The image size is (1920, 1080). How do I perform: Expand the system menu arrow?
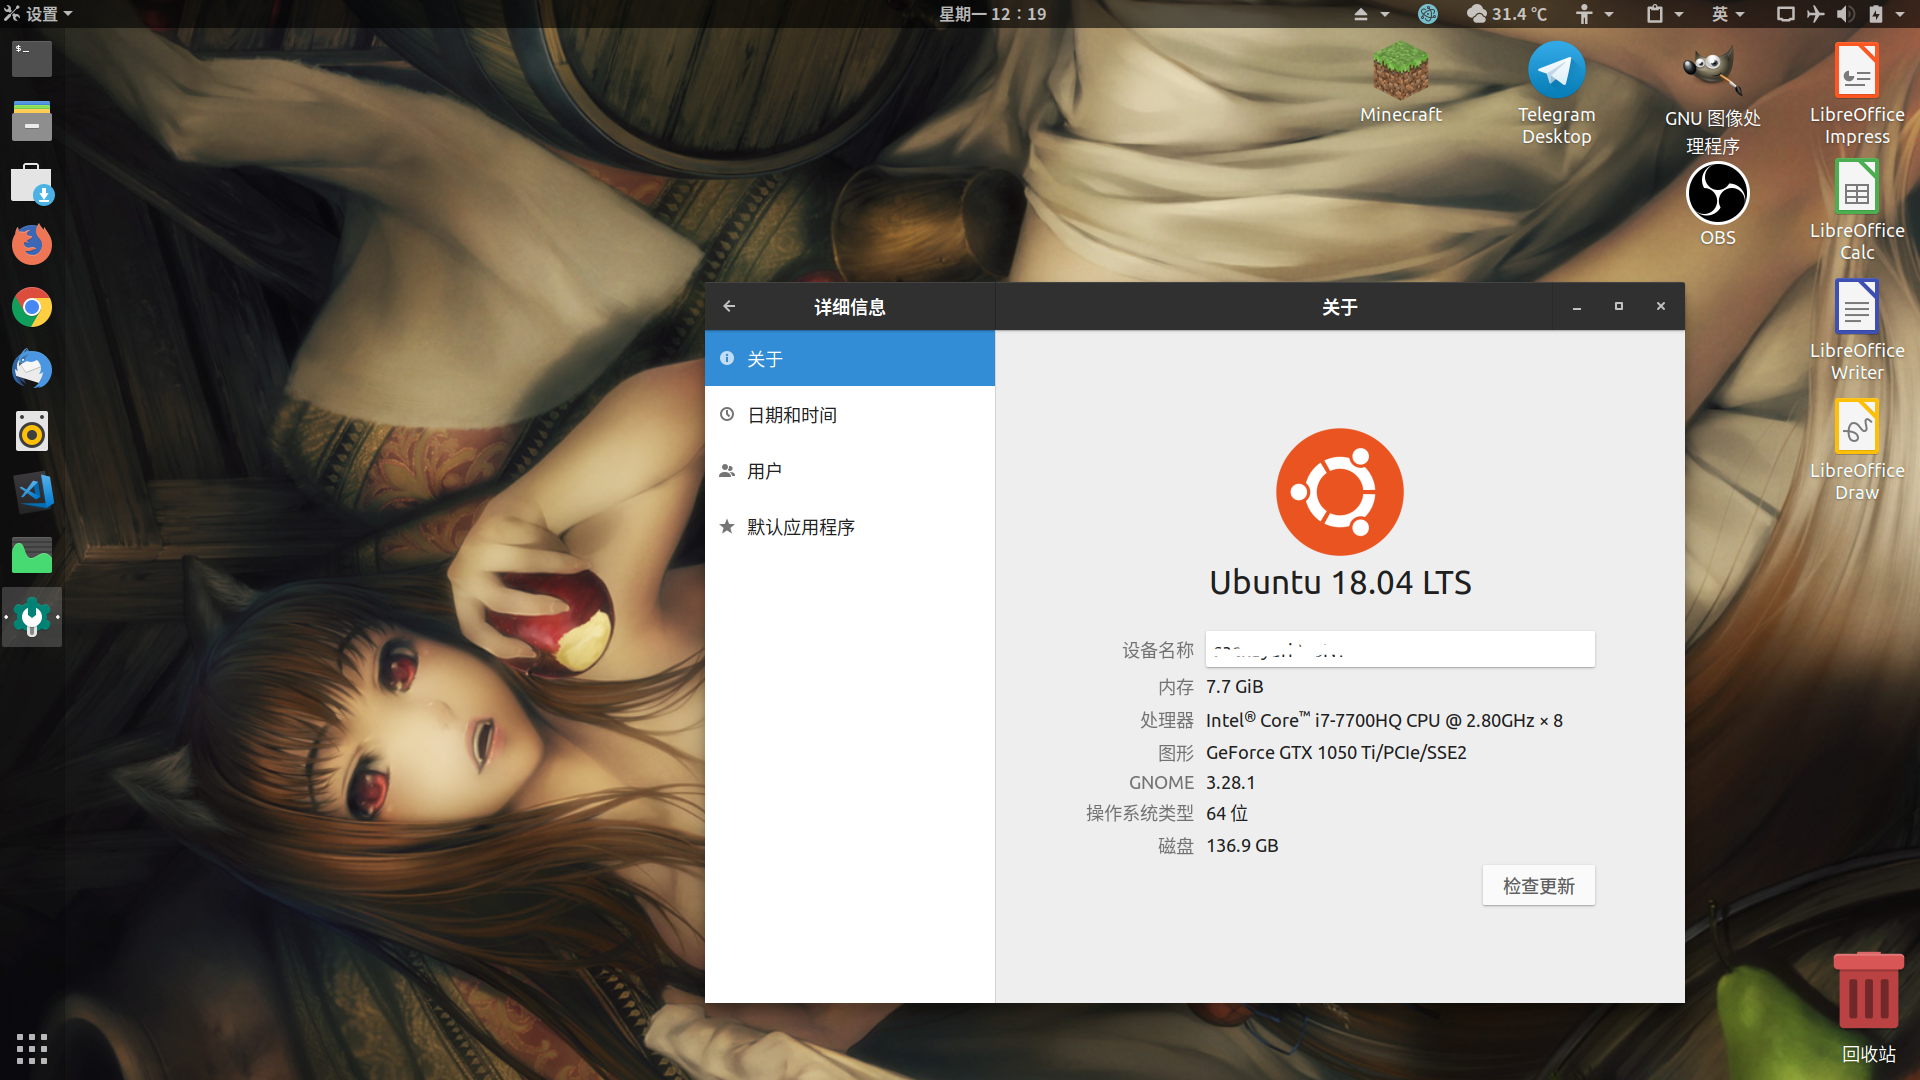point(1900,14)
